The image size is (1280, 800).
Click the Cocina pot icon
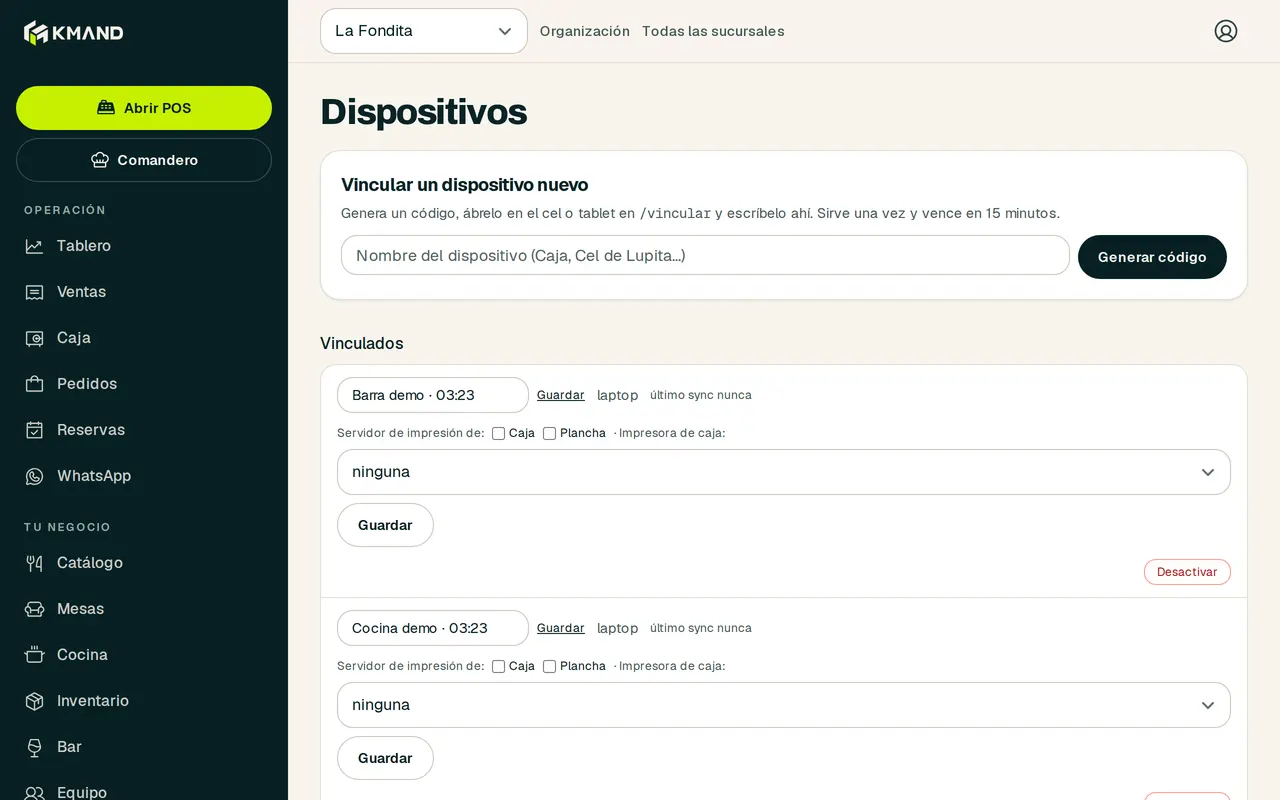pos(34,655)
